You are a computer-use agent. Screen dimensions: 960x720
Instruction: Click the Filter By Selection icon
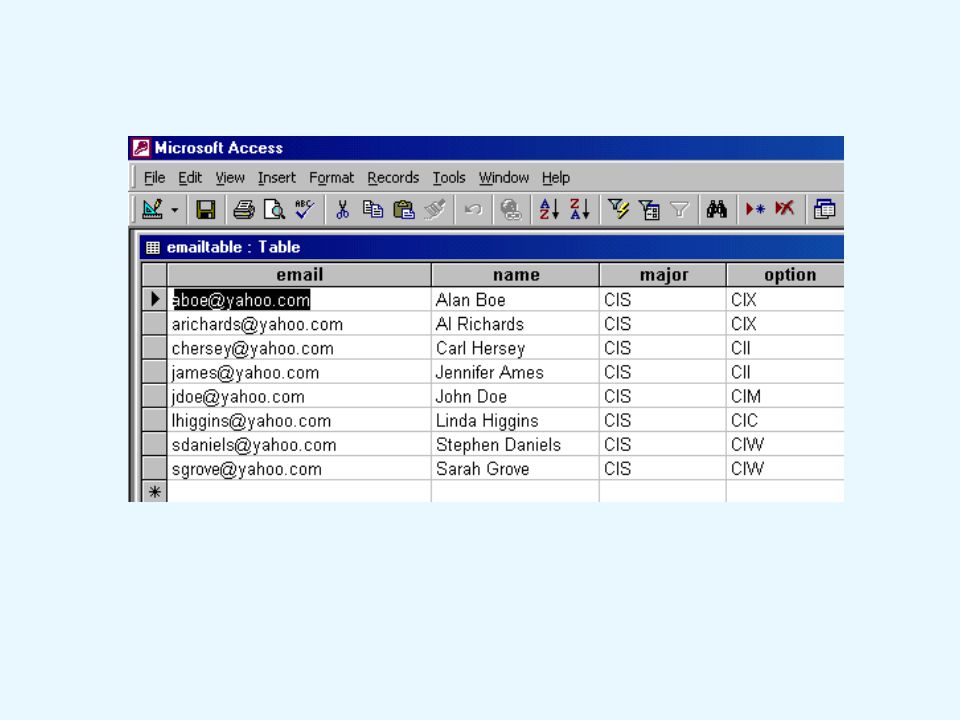pos(618,210)
